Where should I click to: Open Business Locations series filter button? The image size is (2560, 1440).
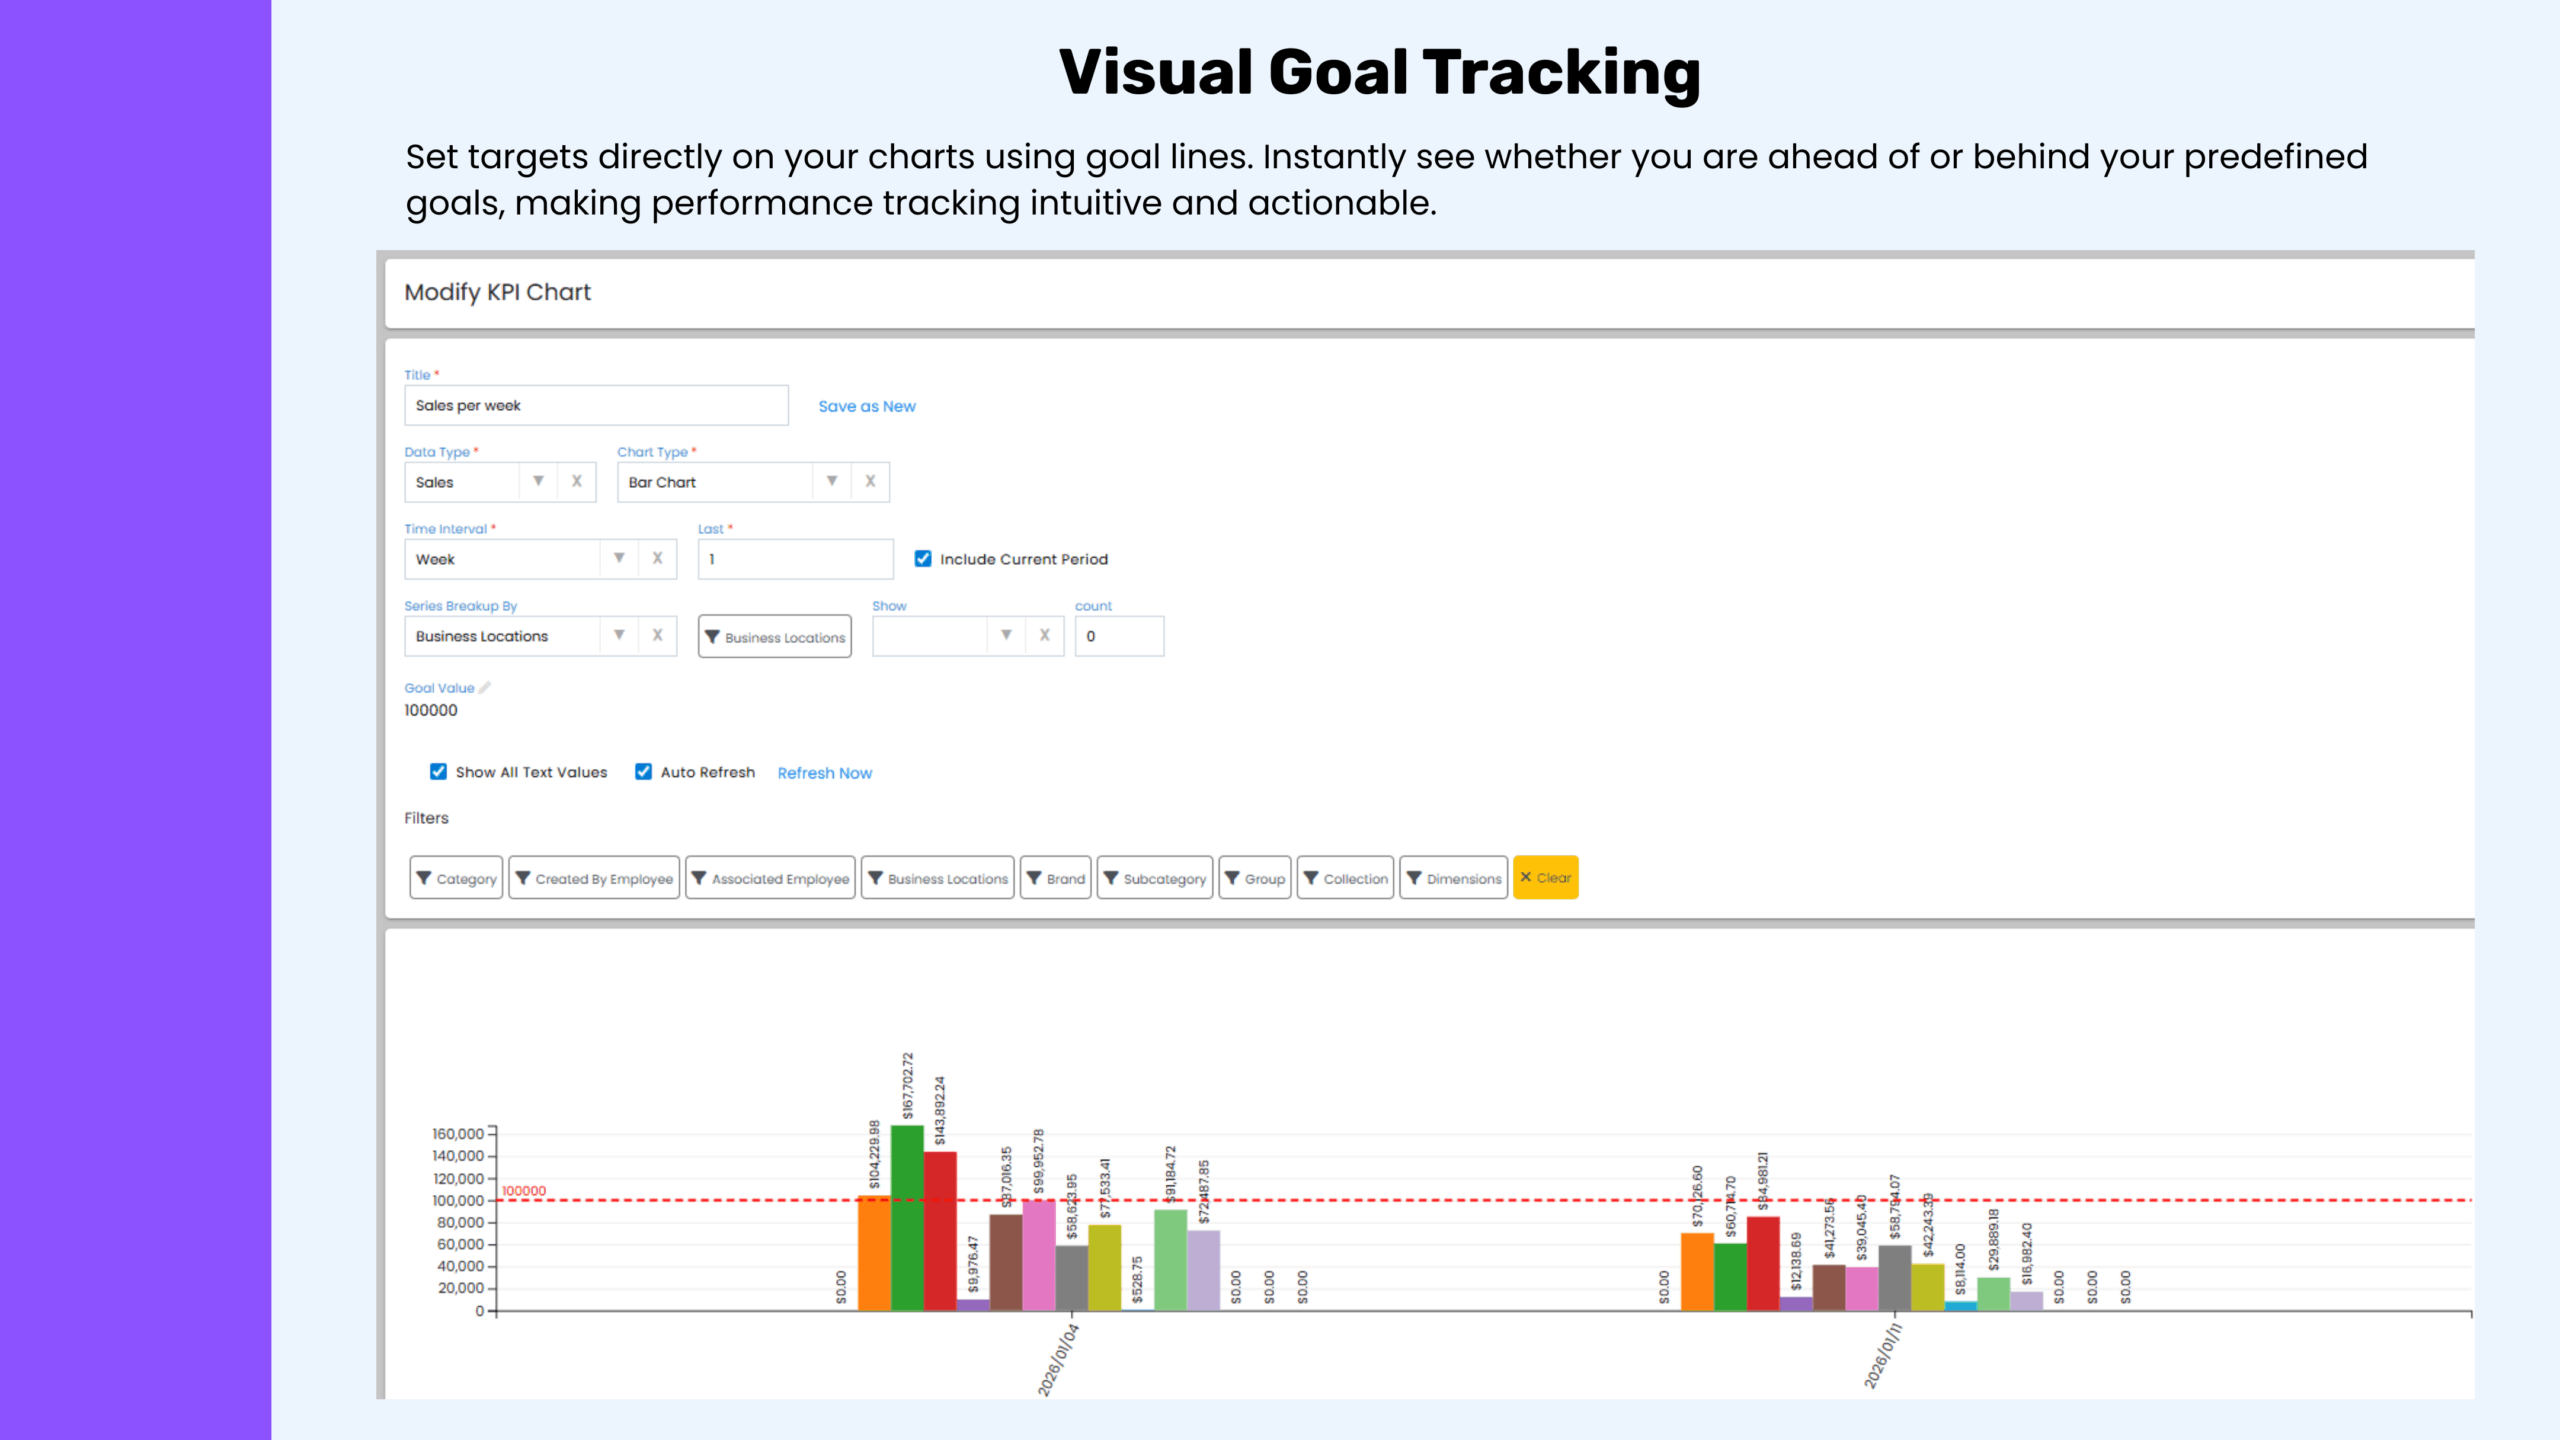(775, 637)
